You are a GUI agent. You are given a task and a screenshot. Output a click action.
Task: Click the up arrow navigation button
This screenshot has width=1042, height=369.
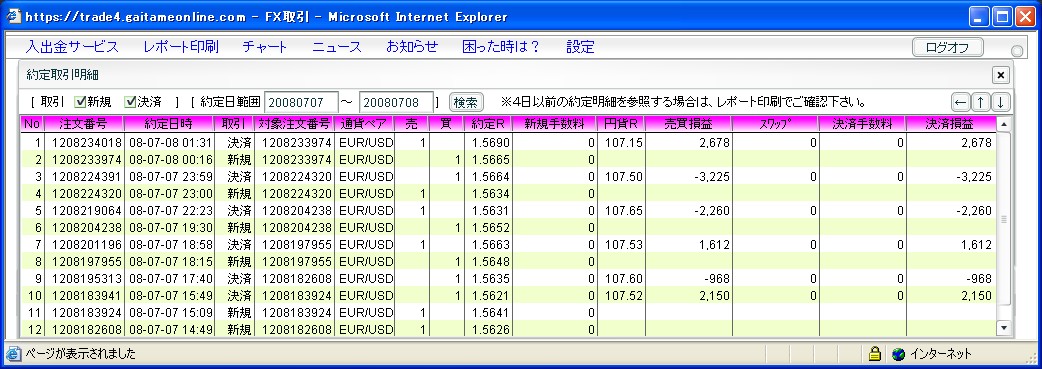(x=980, y=102)
